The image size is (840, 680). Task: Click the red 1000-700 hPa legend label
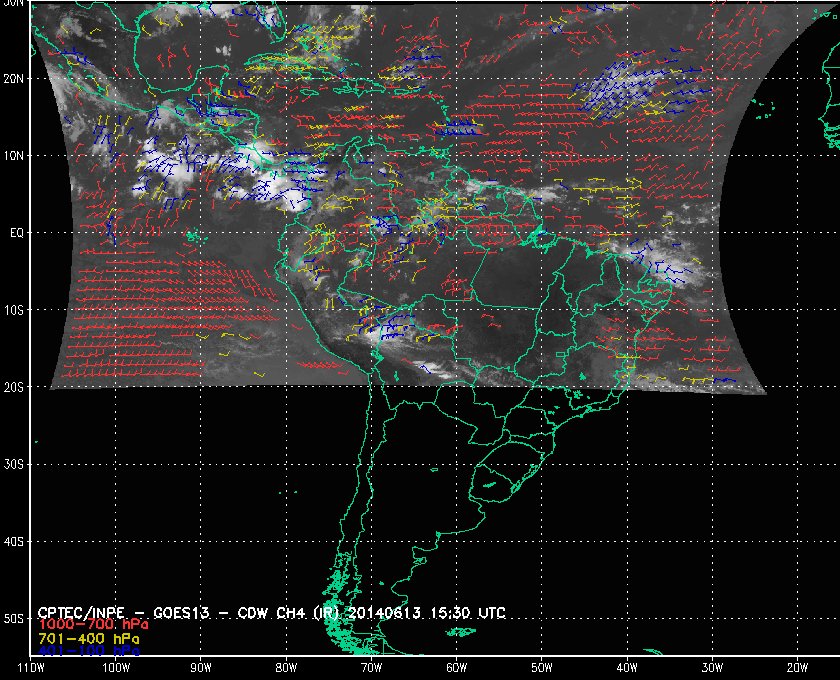(x=92, y=624)
